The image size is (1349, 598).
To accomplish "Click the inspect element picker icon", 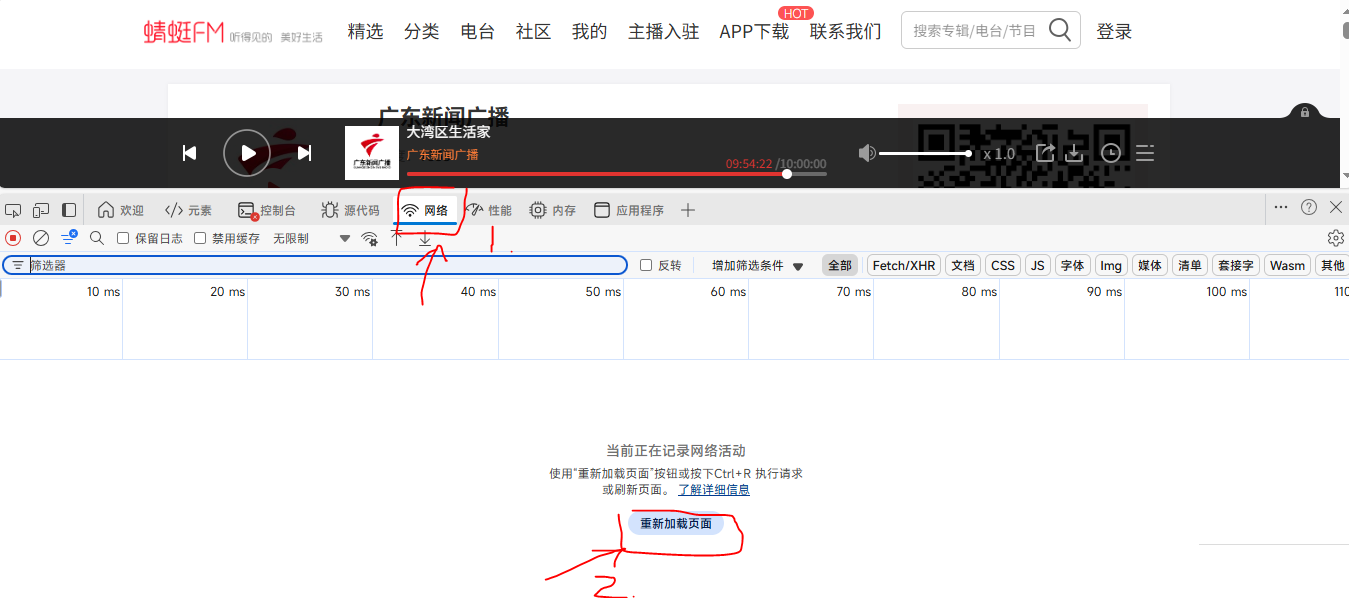I will (x=13, y=210).
